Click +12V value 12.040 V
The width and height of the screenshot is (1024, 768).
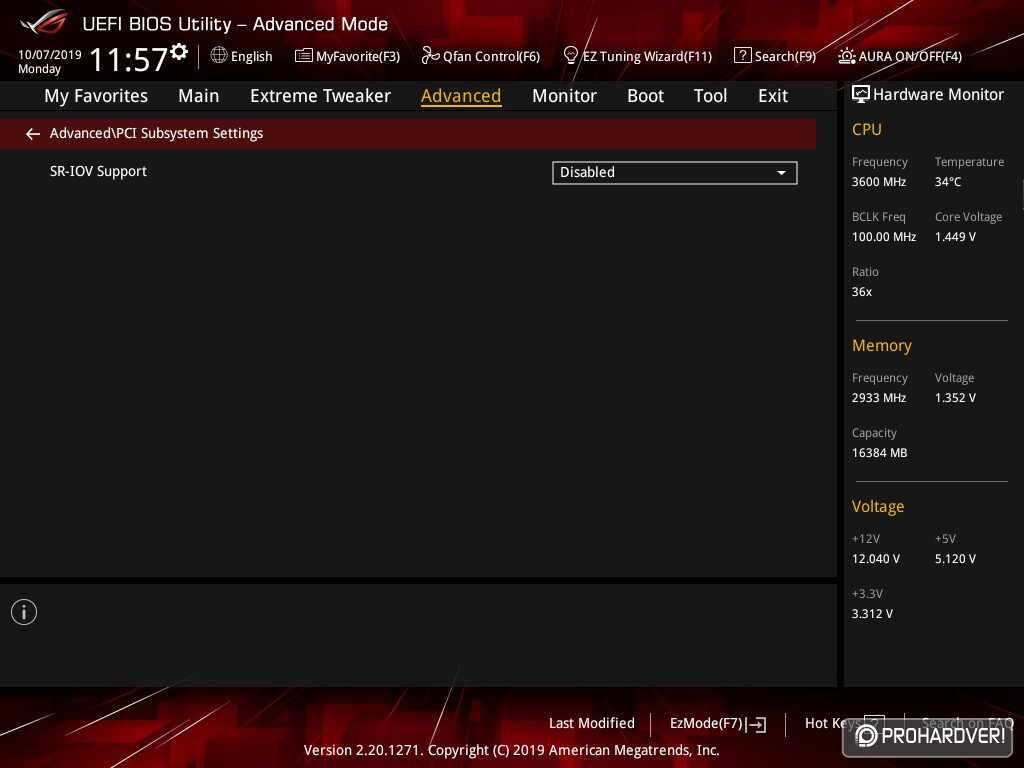[x=875, y=558]
